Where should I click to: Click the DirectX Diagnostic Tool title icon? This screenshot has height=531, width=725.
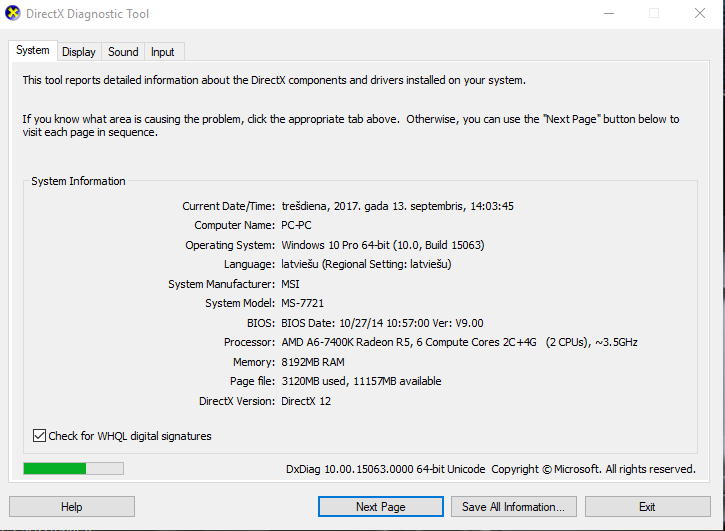pos(12,13)
